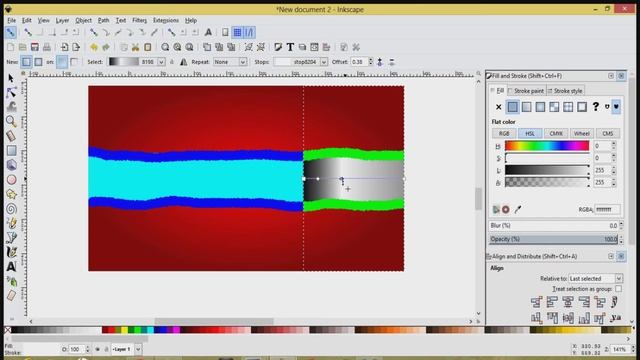
Task: Toggle snap to guides button
Action: (249, 32)
